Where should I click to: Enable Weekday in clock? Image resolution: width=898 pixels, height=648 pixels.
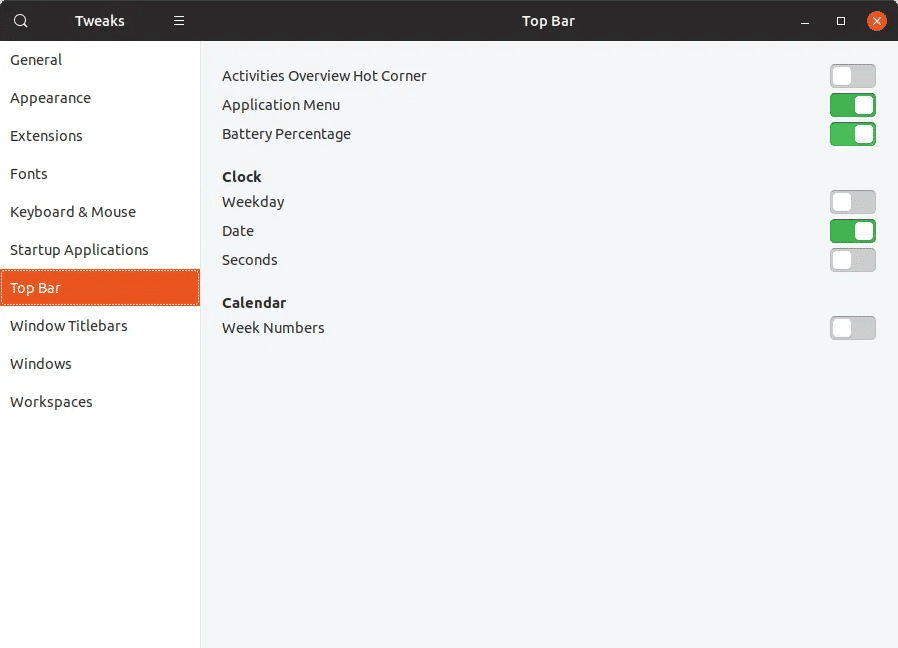pos(852,202)
